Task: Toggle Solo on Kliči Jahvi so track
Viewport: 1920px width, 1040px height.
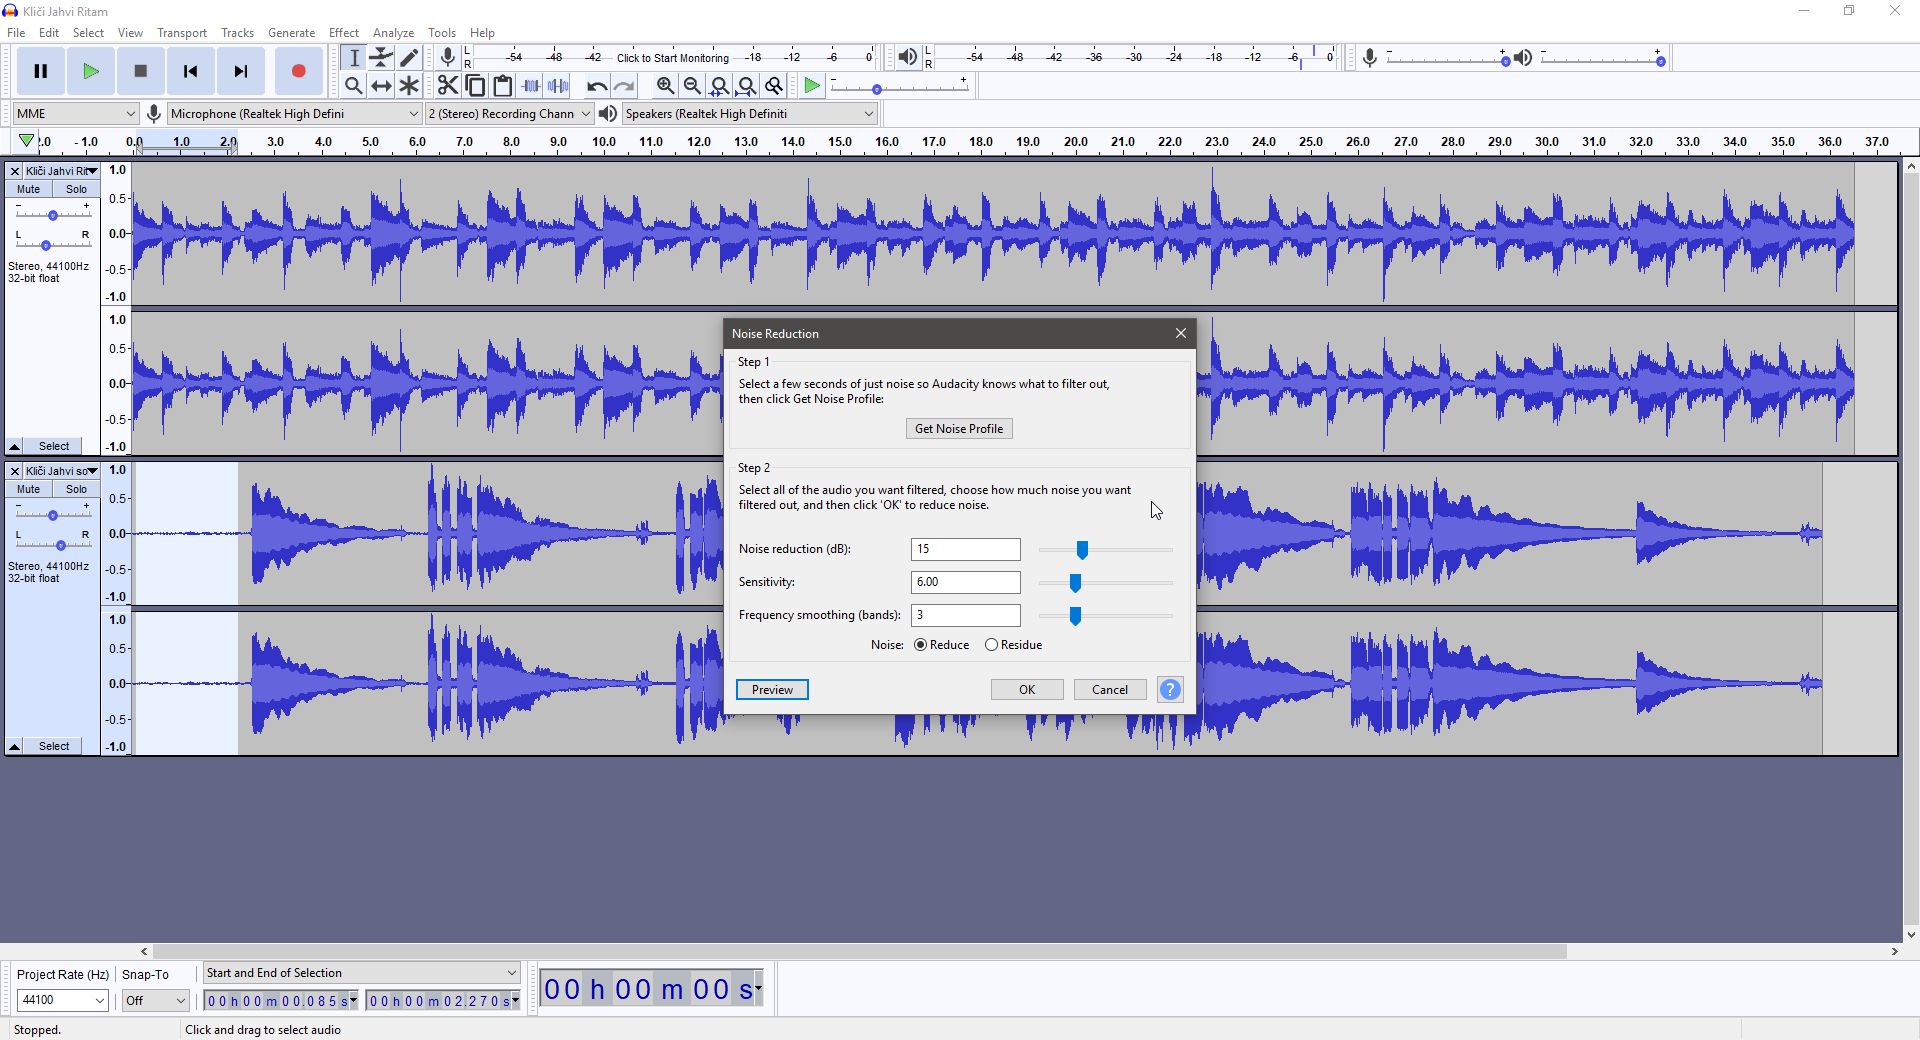Action: pyautogui.click(x=76, y=489)
